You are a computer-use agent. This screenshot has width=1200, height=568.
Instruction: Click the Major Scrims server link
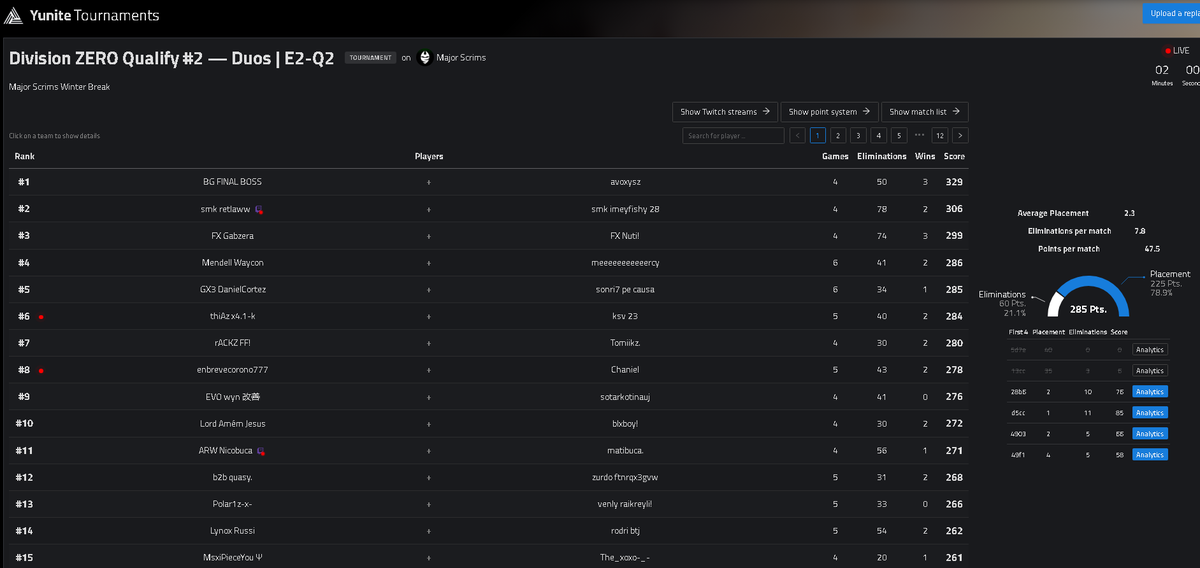pos(461,58)
